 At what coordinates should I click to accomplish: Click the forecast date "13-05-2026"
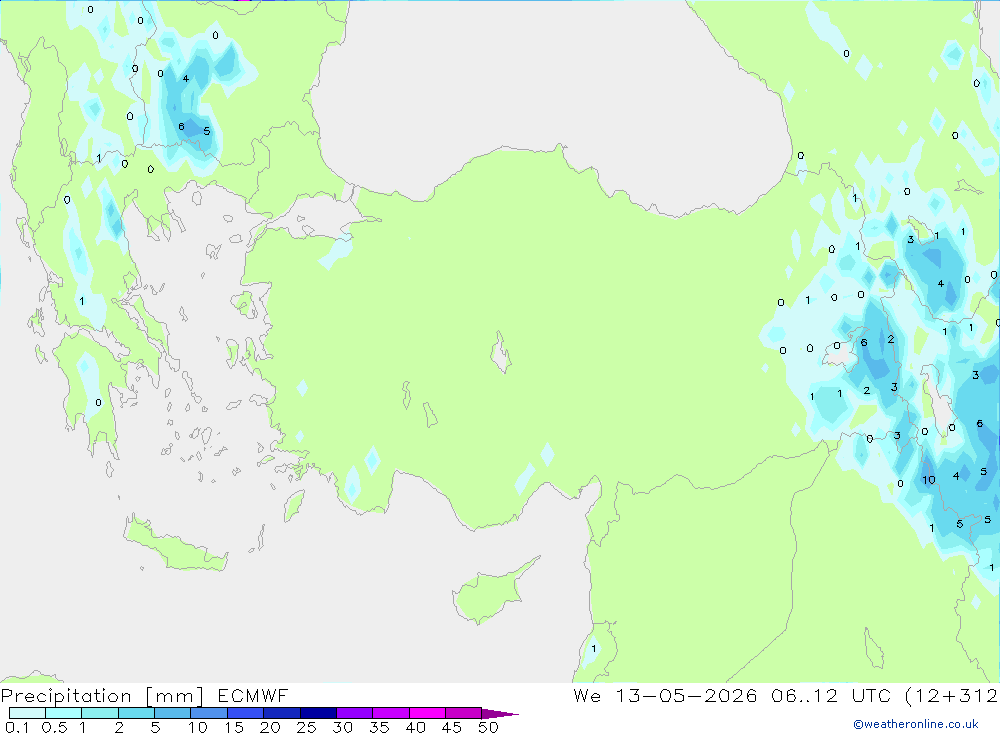click(686, 695)
